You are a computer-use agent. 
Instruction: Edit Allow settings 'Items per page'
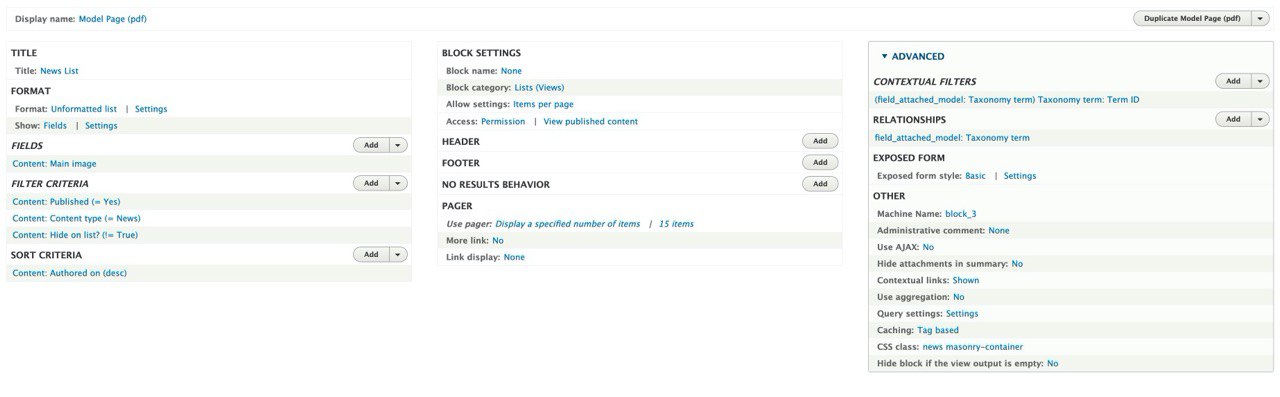pyautogui.click(x=543, y=104)
